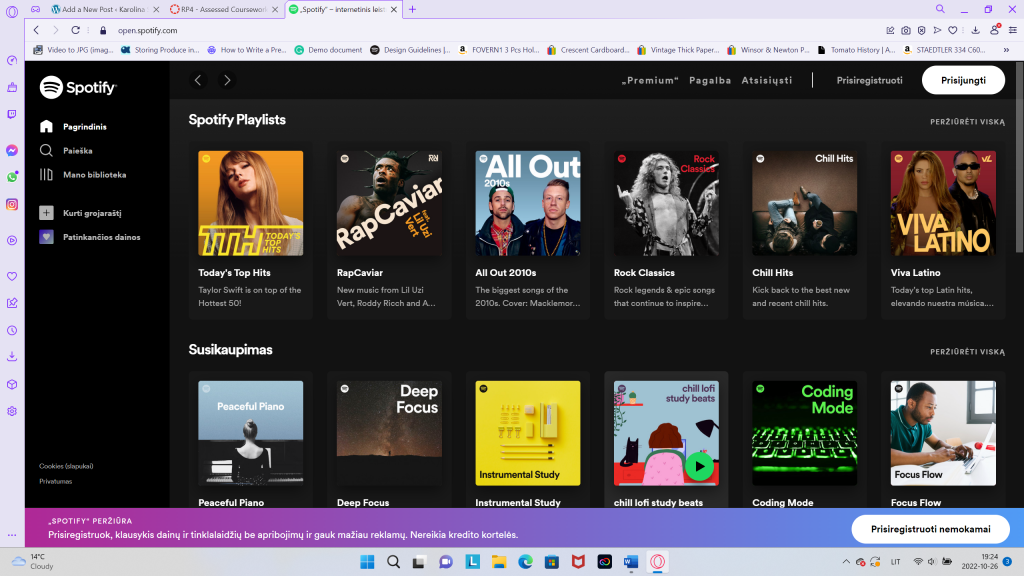The height and width of the screenshot is (576, 1024).
Task: Open Atsisiųsti download link
Action: 767,80
